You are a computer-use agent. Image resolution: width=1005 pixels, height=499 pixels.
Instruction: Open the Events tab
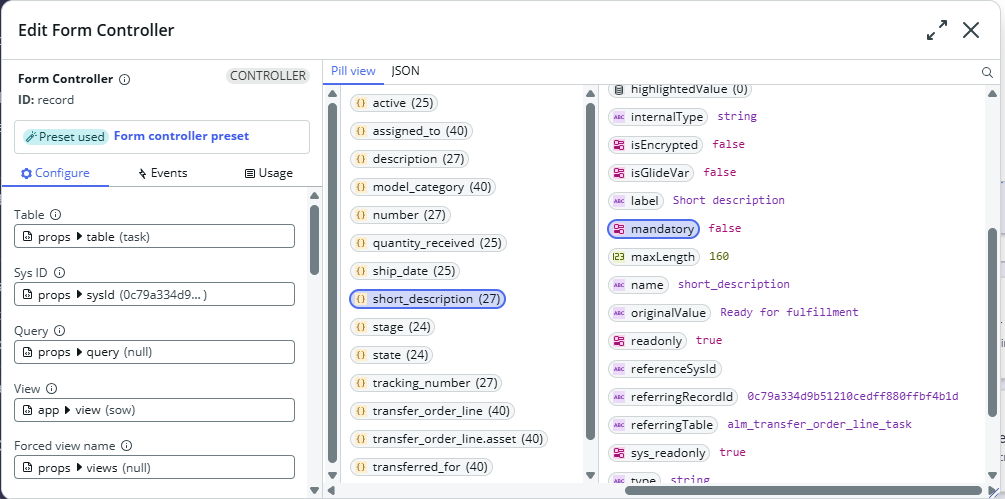[162, 173]
